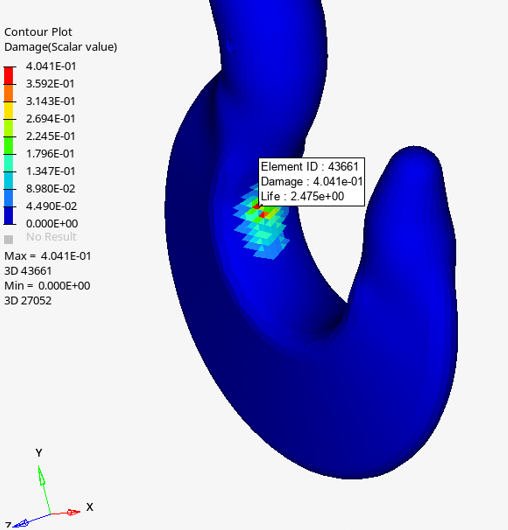Viewport: 508px width, 530px height.
Task: Select the 3D 27052 minimum entity label
Action: click(x=28, y=301)
